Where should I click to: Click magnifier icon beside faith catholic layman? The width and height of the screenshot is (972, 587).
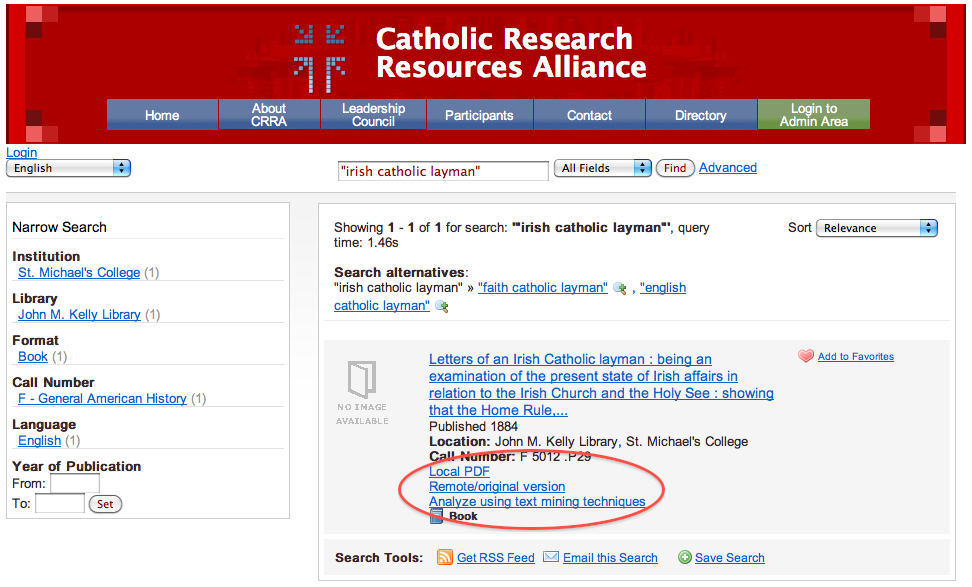pos(620,289)
